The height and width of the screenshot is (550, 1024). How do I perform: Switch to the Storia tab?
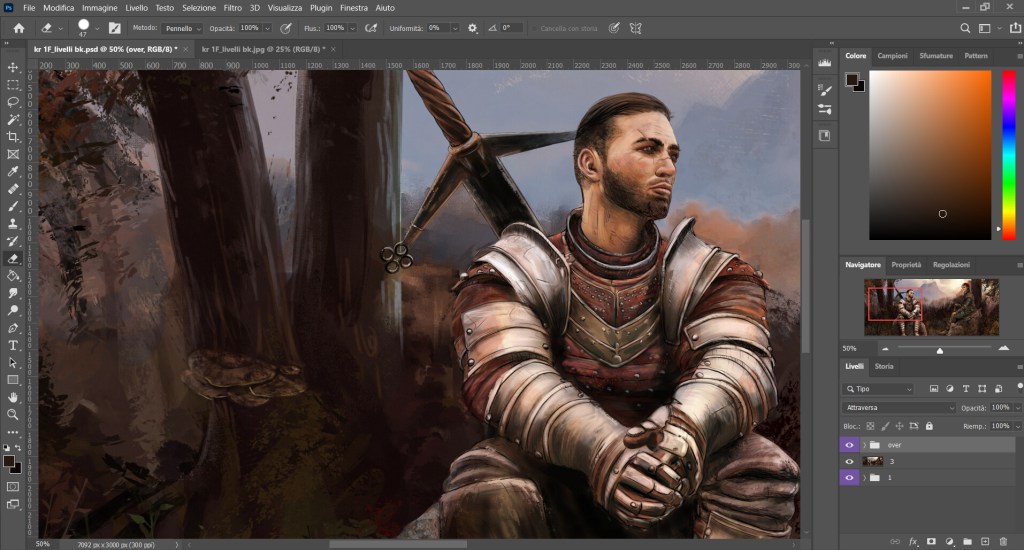click(884, 366)
